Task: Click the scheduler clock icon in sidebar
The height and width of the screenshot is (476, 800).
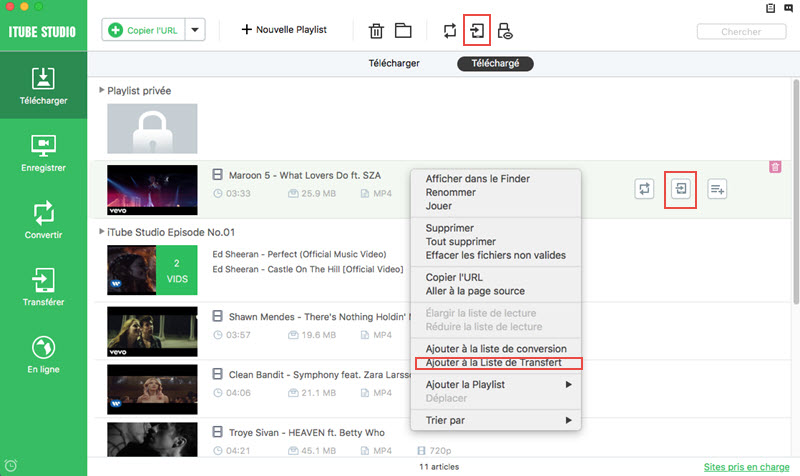Action: click(x=10, y=465)
